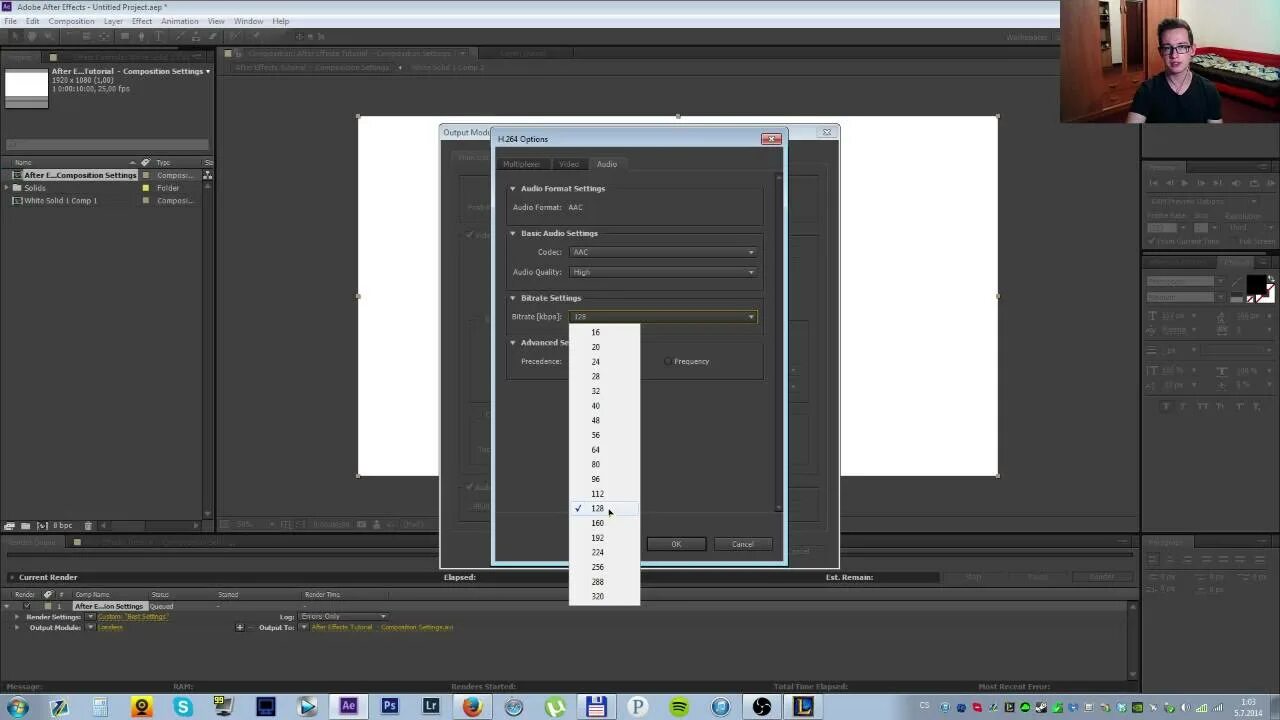Open the orange webcam taskbar icon
1280x720 pixels.
point(141,707)
